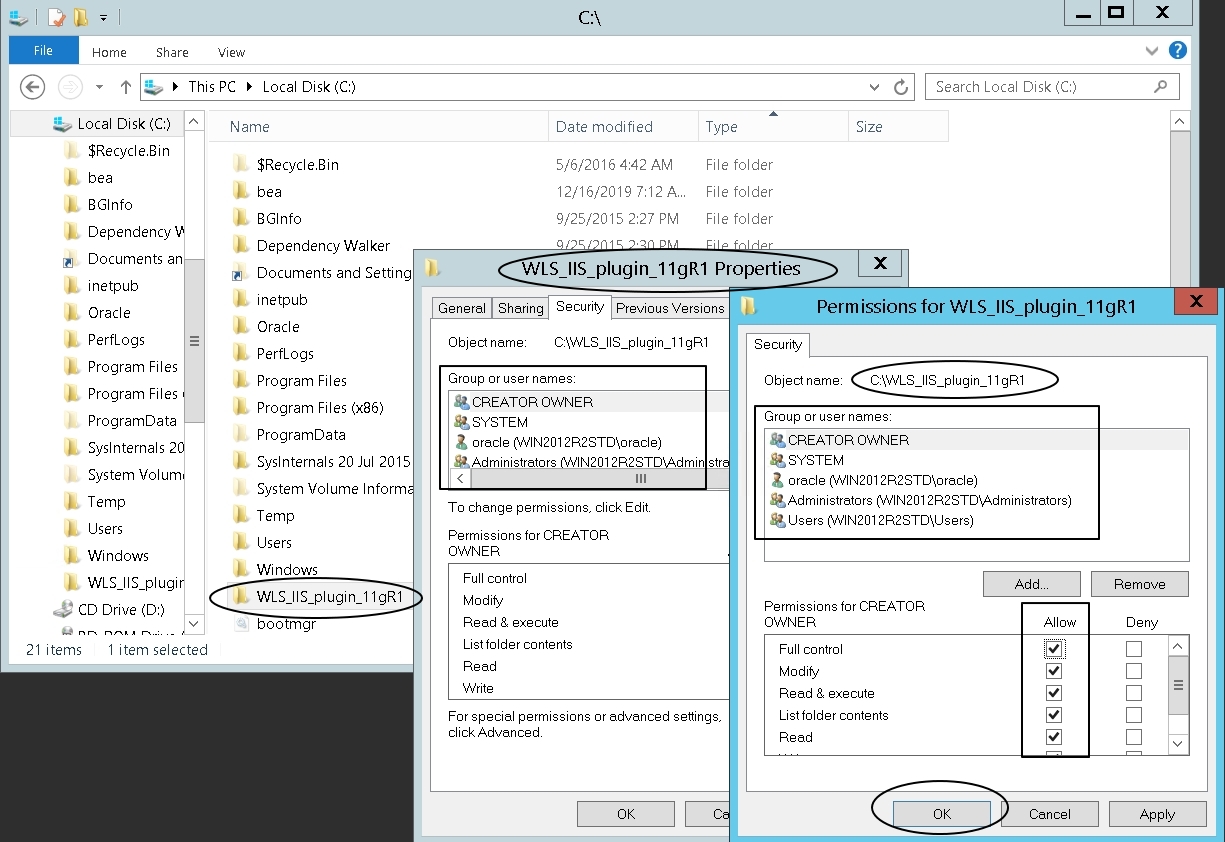The image size is (1225, 842).
Task: Select Oracle folder icon in file list
Action: [x=241, y=326]
